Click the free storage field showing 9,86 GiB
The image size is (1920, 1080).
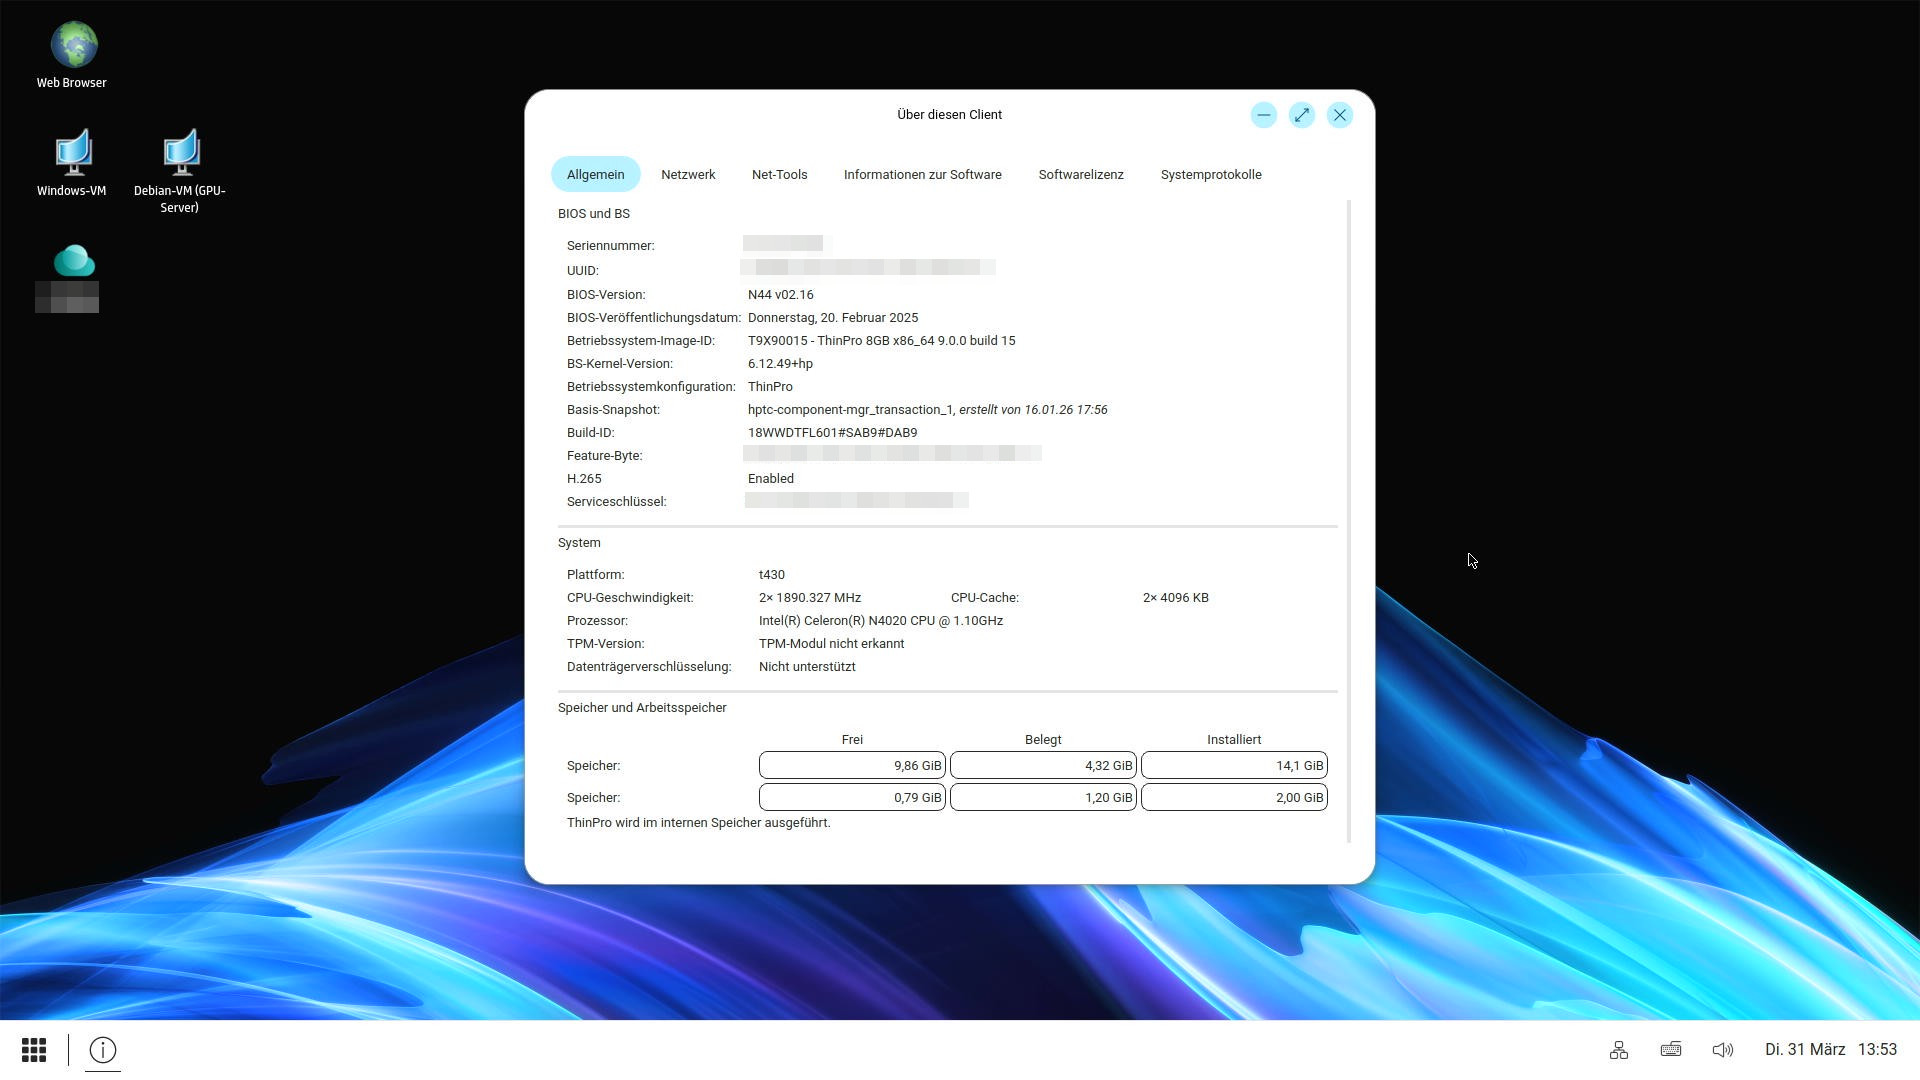click(851, 765)
